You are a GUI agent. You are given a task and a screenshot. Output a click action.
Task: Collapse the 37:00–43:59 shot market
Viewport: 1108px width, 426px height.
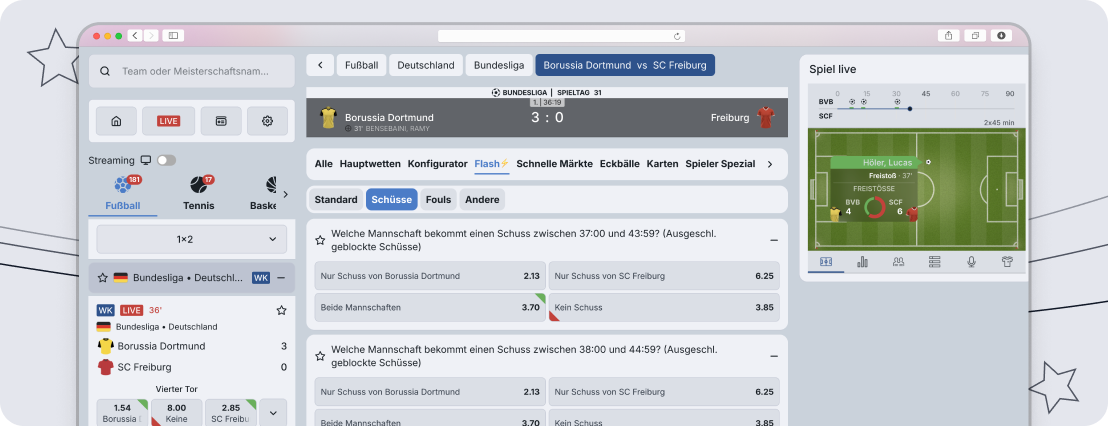point(774,240)
